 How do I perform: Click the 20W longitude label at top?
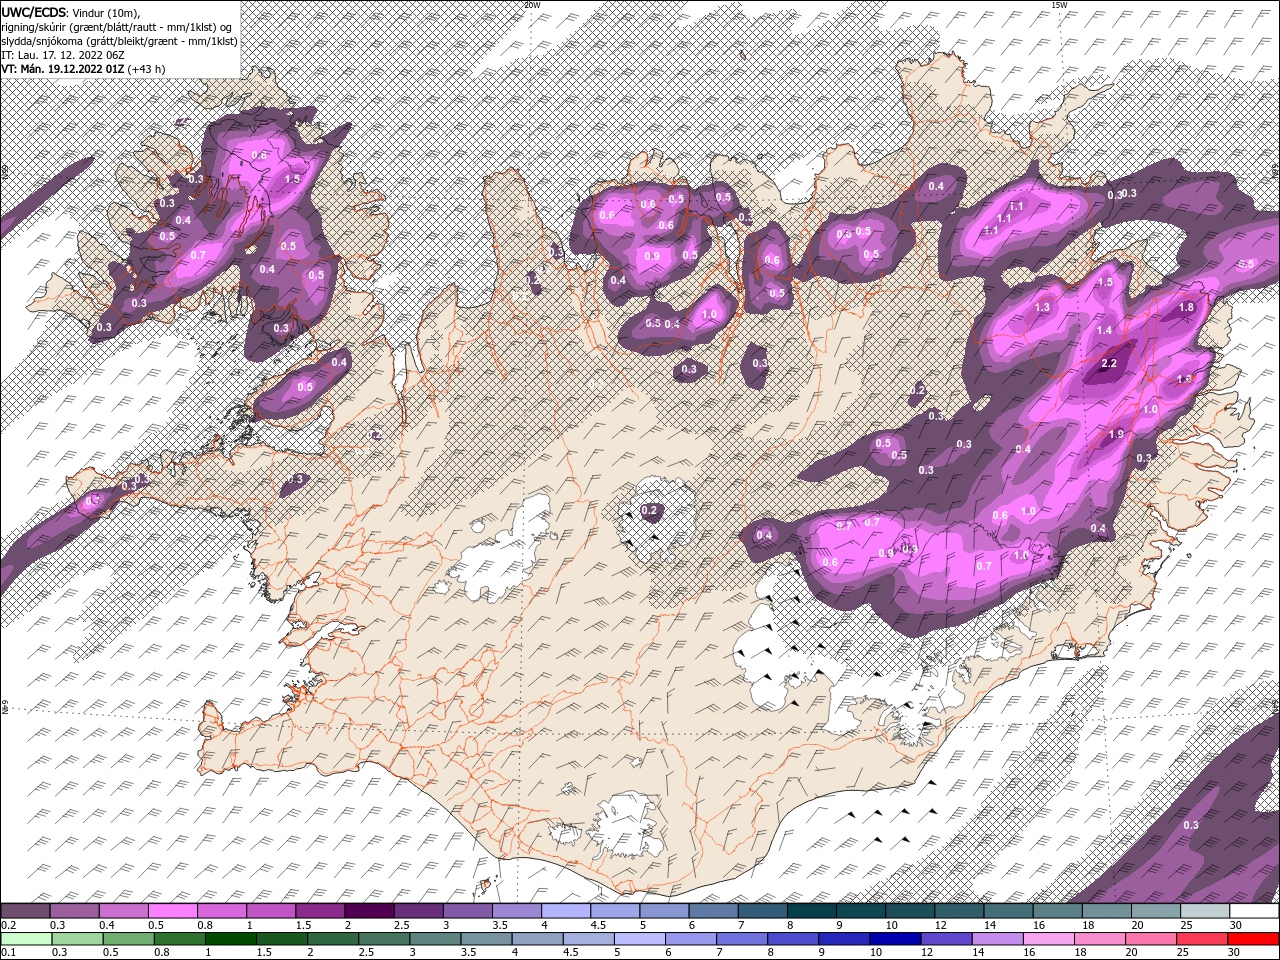tap(532, 4)
